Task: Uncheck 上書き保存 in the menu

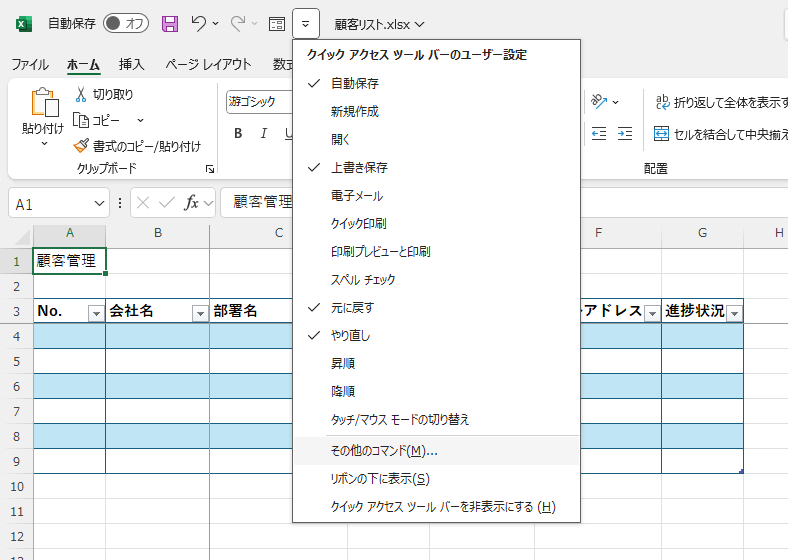Action: pyautogui.click(x=359, y=168)
